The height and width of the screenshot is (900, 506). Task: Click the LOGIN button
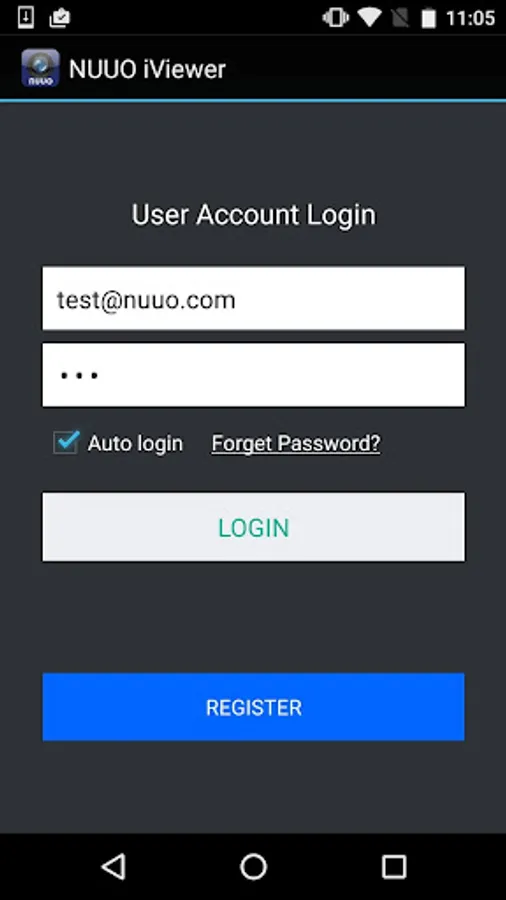[253, 527]
